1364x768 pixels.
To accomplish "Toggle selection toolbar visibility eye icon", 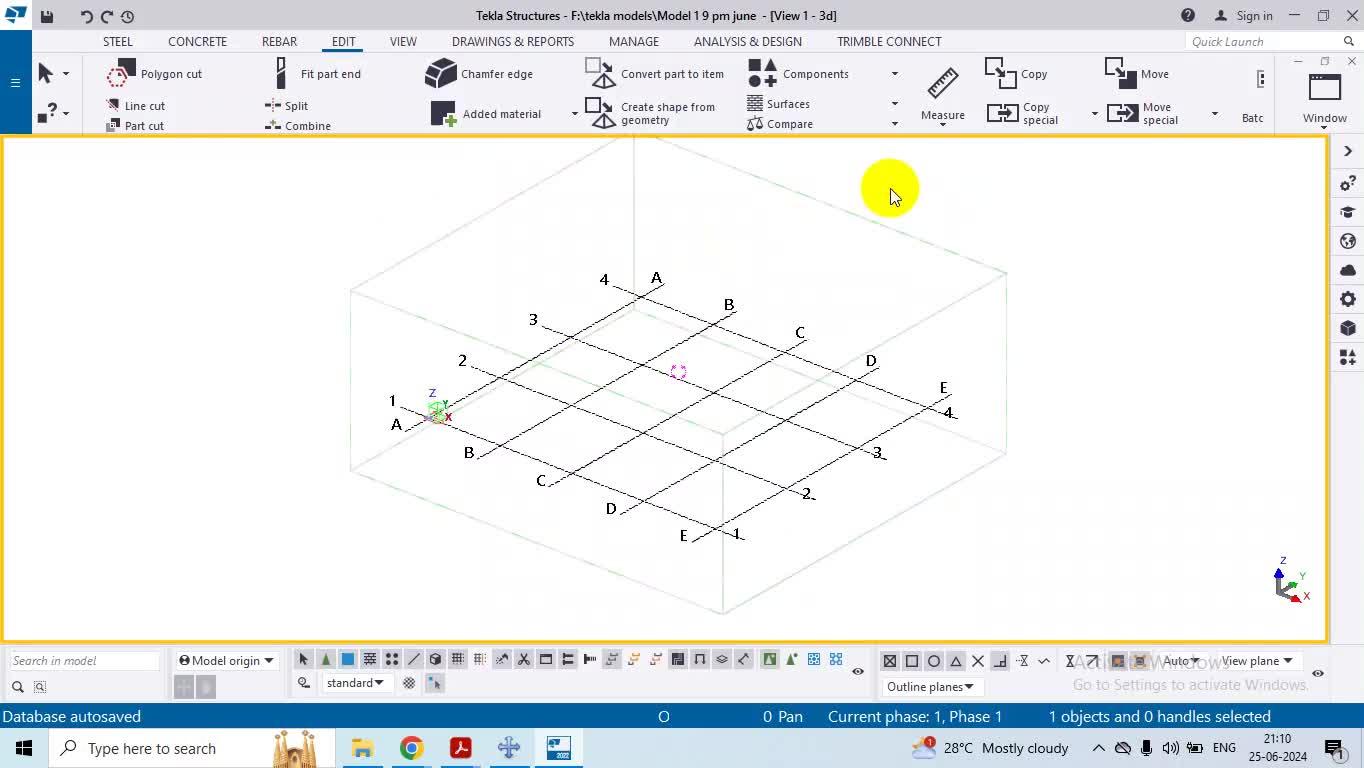I will pos(858,671).
